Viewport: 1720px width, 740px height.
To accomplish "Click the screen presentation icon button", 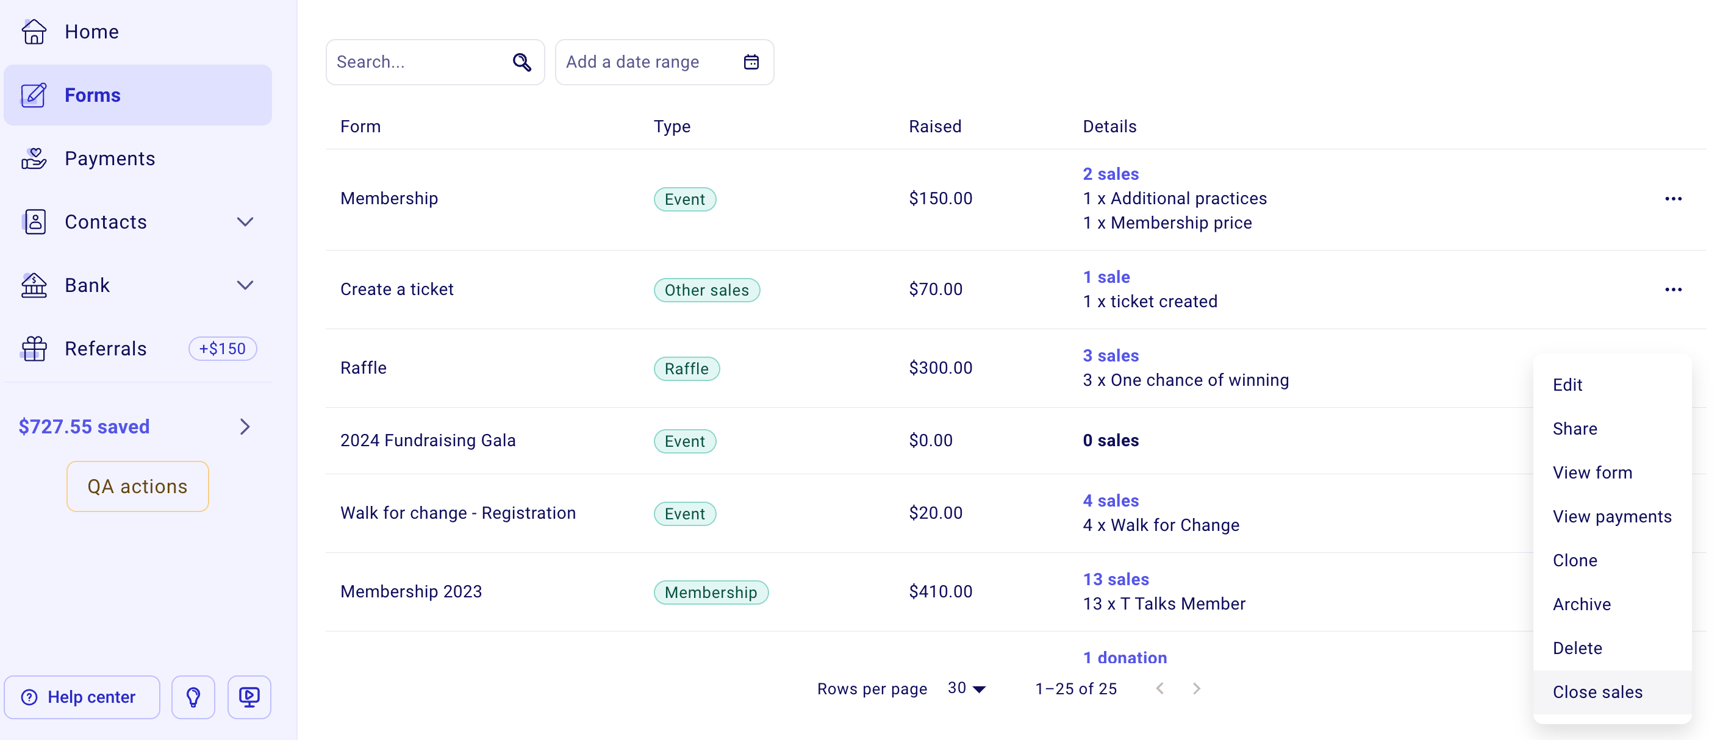I will [x=249, y=697].
